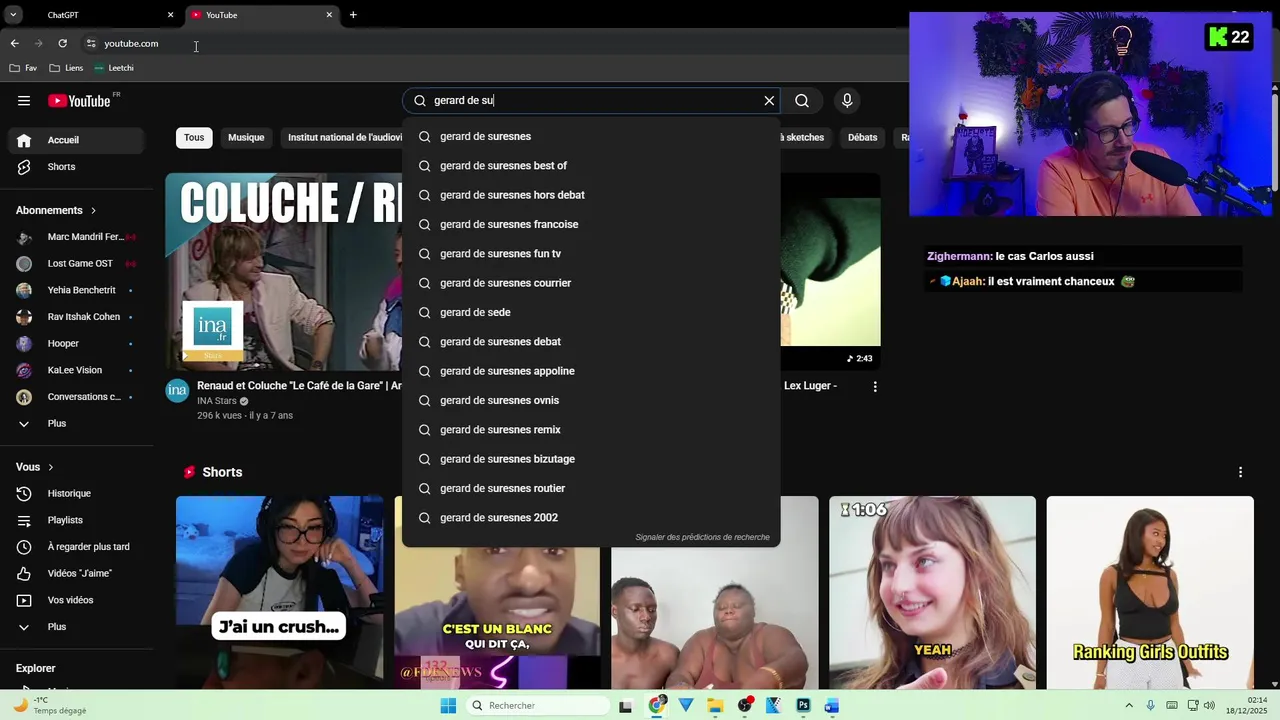
Task: Expand more subscriptions with Plus
Action: pos(78,424)
